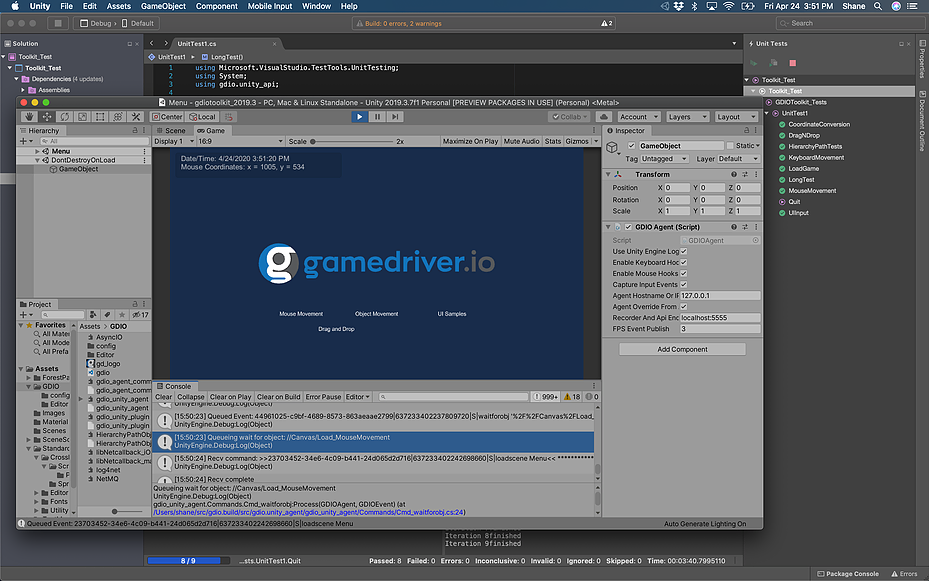Collapse the DontDestroyOnLoad hierarchy item
929x581 pixels.
tap(38, 160)
